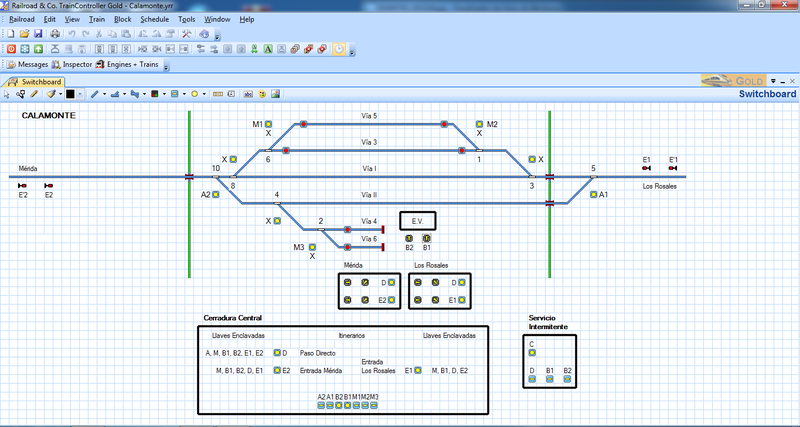Expand the straight track tool dropdown
The image size is (800, 427).
click(104, 94)
